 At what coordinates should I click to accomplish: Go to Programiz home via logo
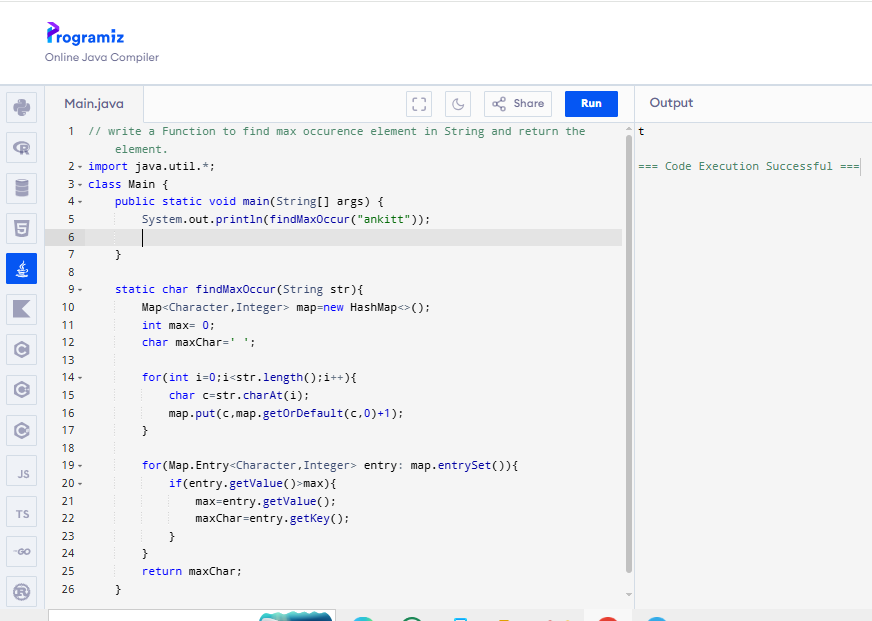(x=85, y=34)
